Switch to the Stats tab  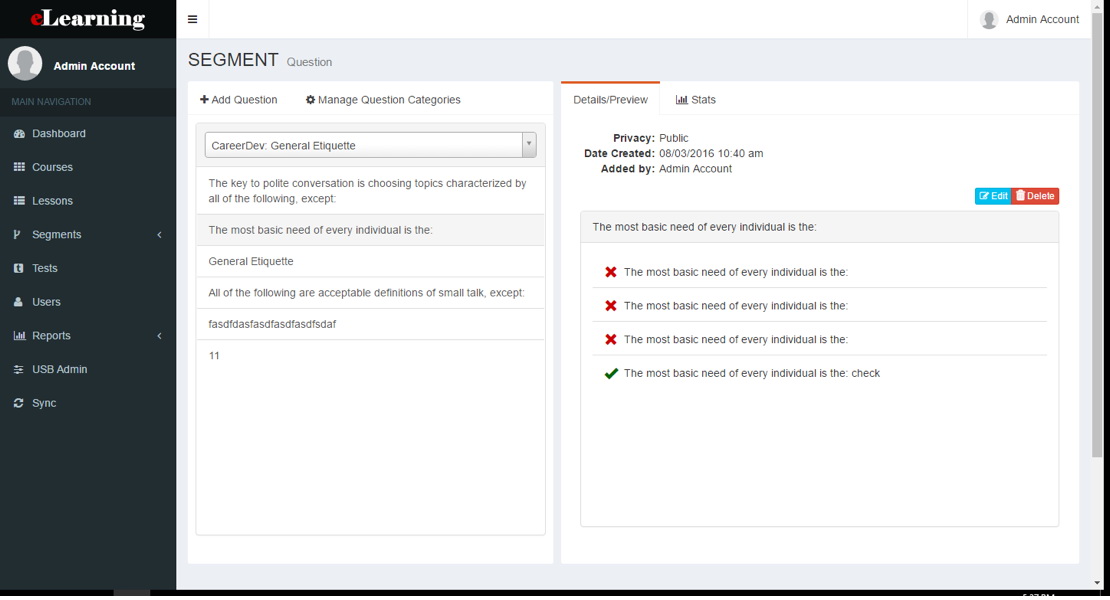point(695,99)
